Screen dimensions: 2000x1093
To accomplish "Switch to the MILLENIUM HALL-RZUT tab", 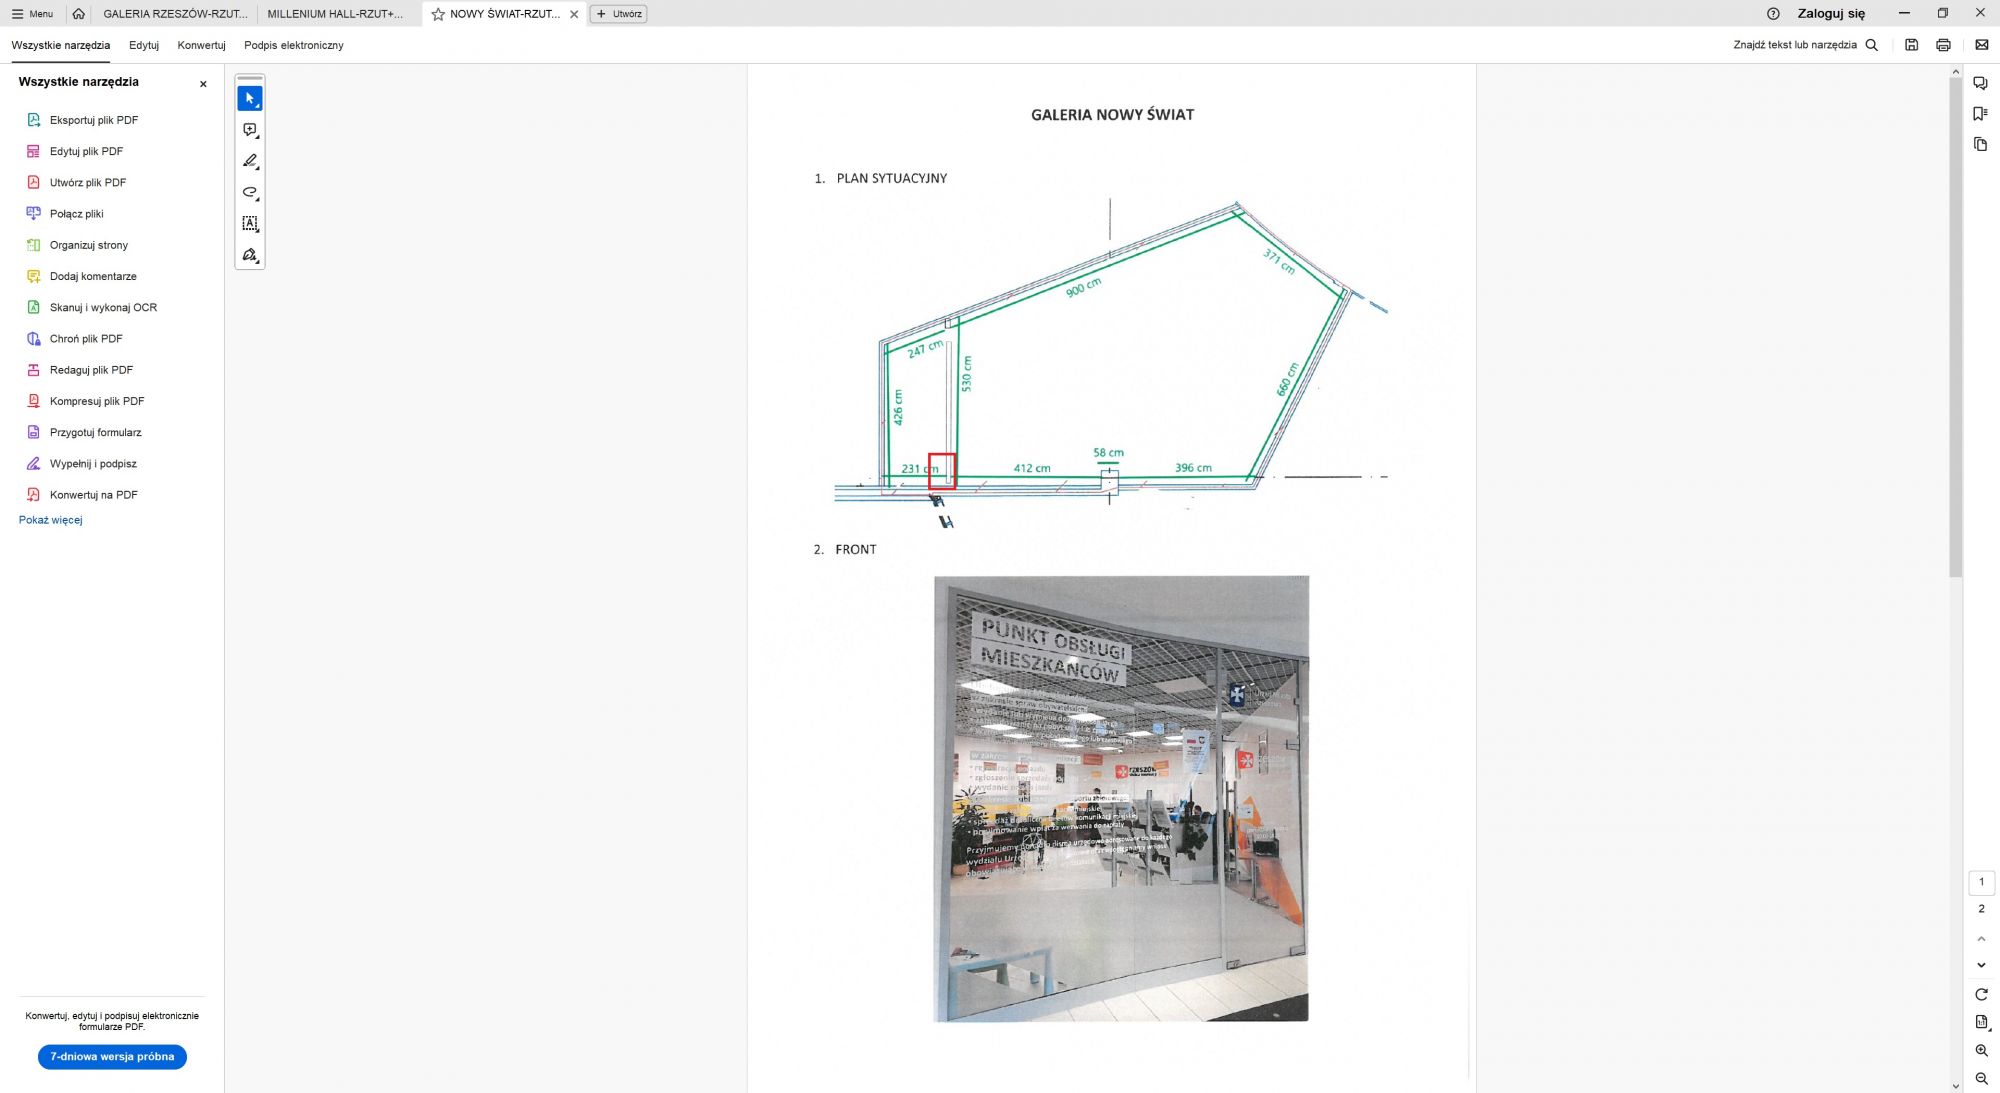I will point(335,14).
